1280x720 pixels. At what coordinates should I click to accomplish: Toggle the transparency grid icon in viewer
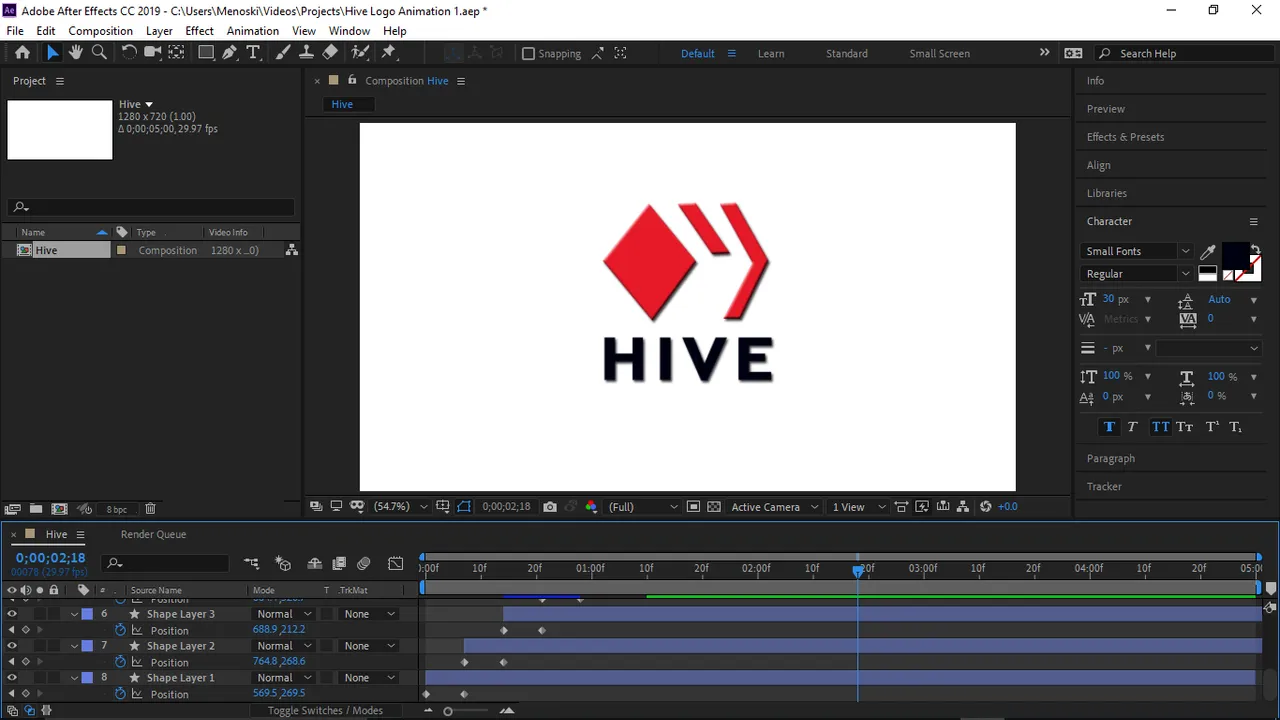pyautogui.click(x=714, y=507)
